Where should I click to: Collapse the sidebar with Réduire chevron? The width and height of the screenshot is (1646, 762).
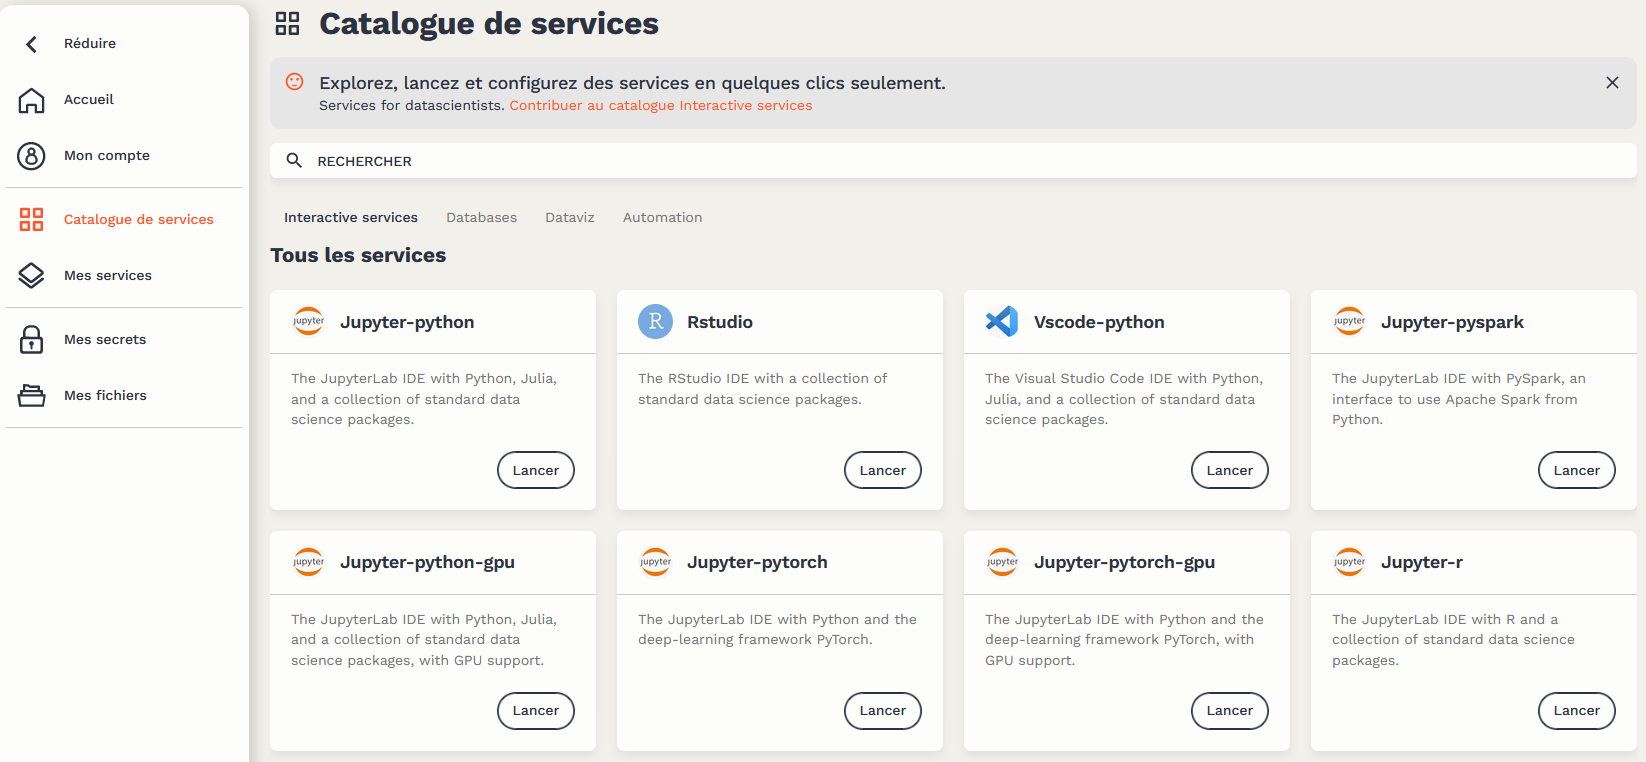coord(32,44)
